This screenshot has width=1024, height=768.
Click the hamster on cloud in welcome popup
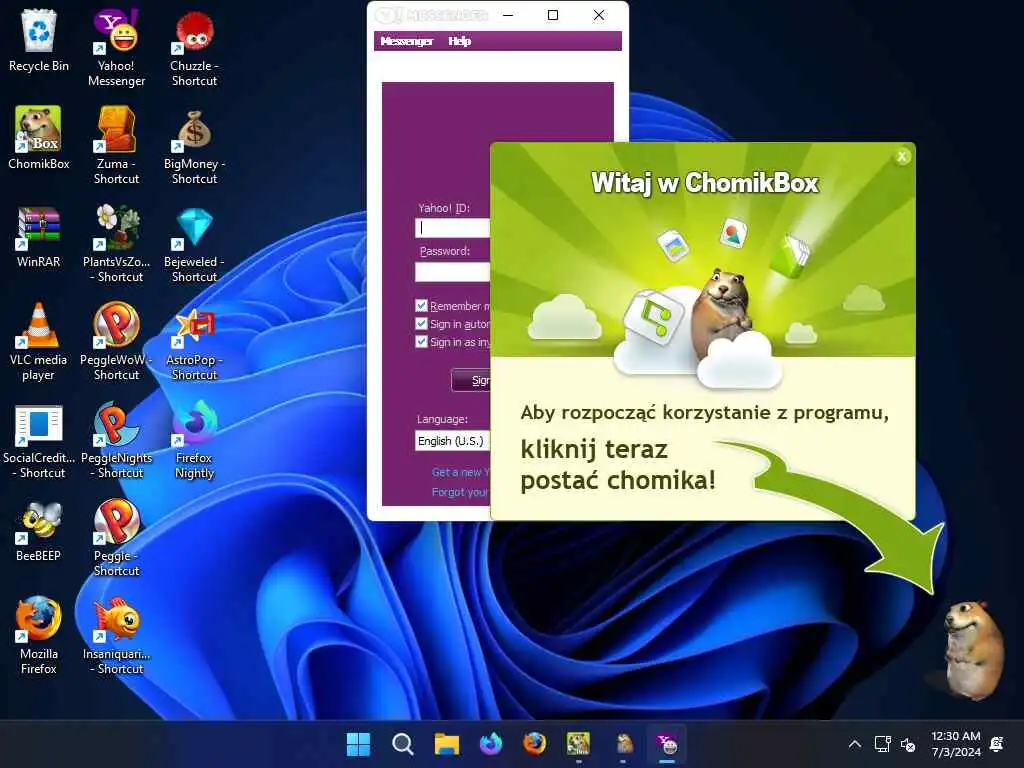(722, 313)
